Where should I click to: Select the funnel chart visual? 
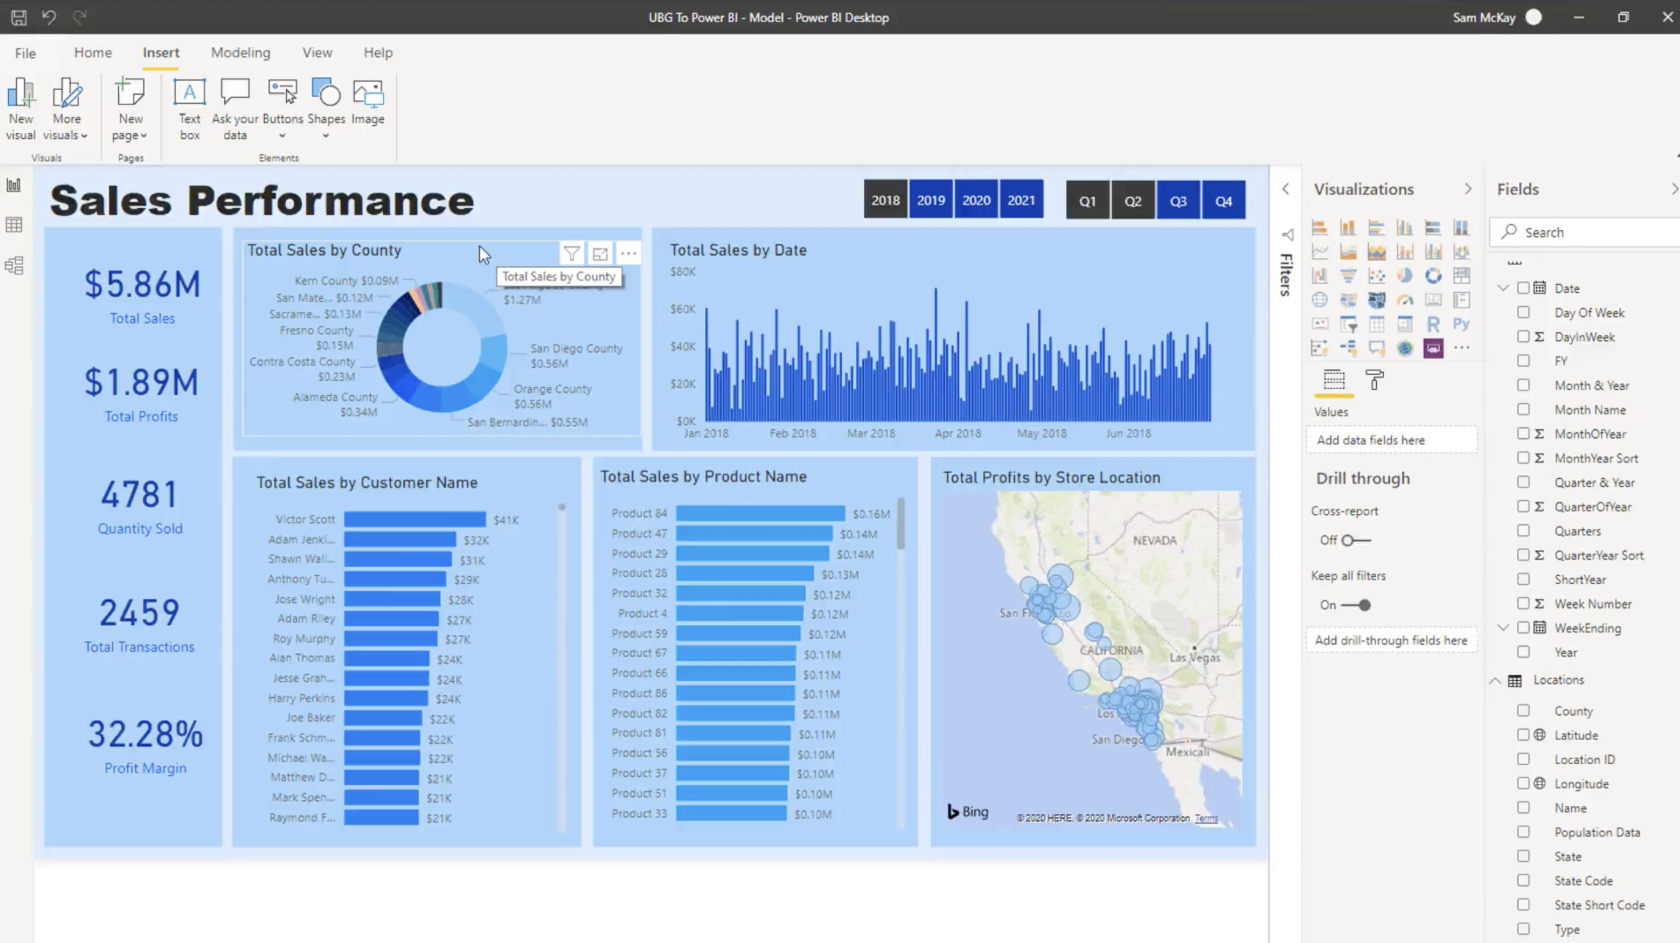tap(1348, 276)
